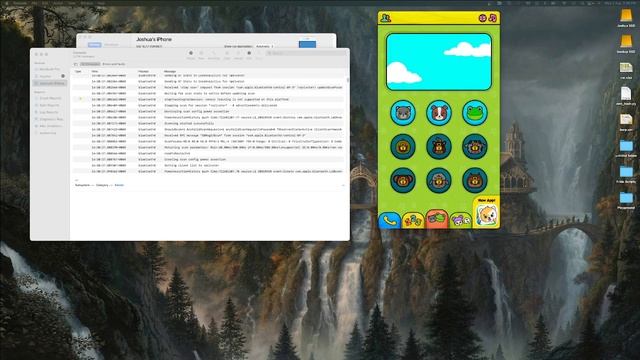The width and height of the screenshot is (640, 360).
Task: Click the Details link below the log list
Action: pyautogui.click(x=119, y=185)
